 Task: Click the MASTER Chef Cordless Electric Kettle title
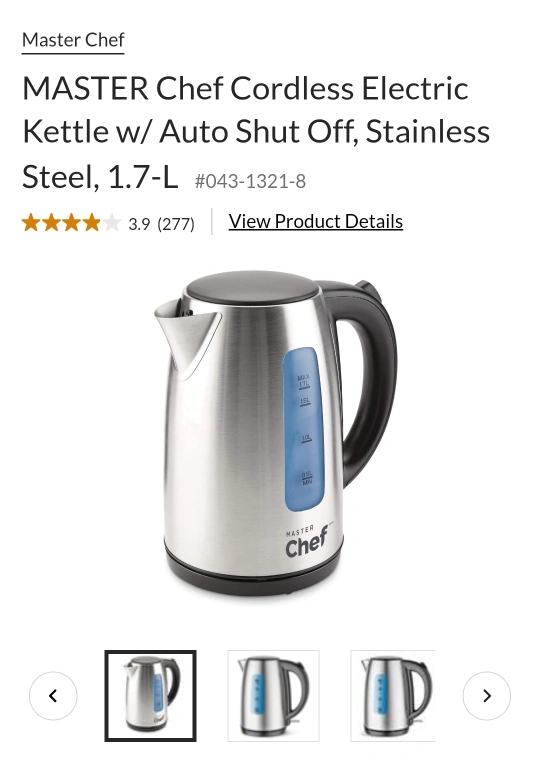point(256,132)
